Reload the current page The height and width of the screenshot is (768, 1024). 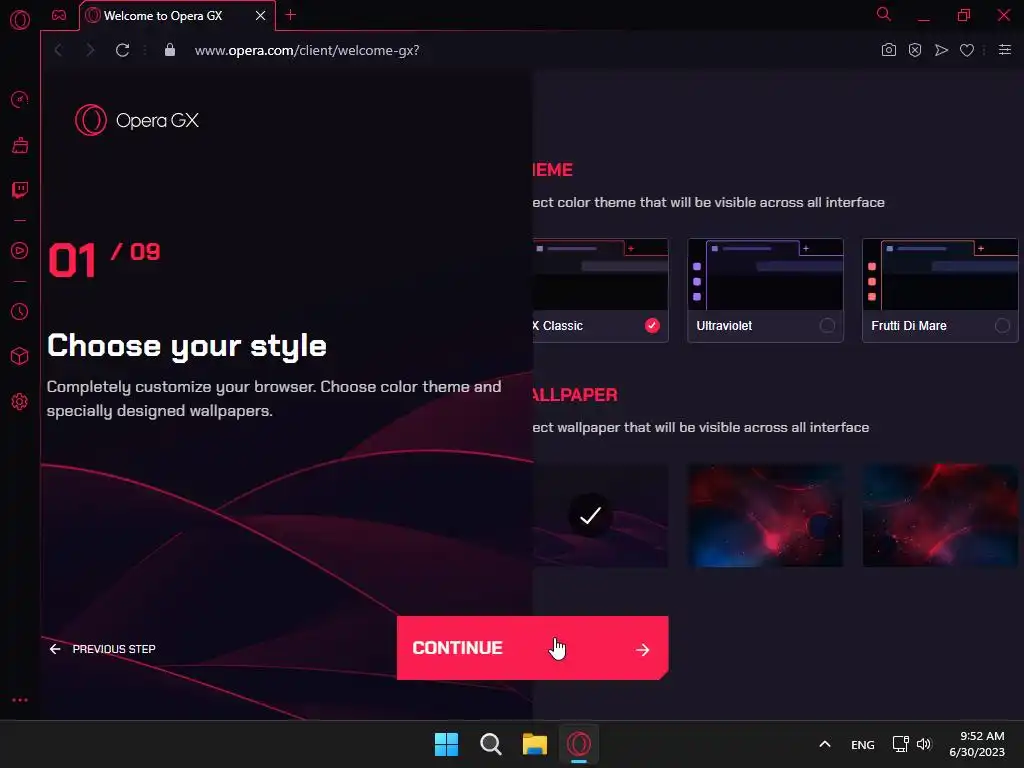122,50
